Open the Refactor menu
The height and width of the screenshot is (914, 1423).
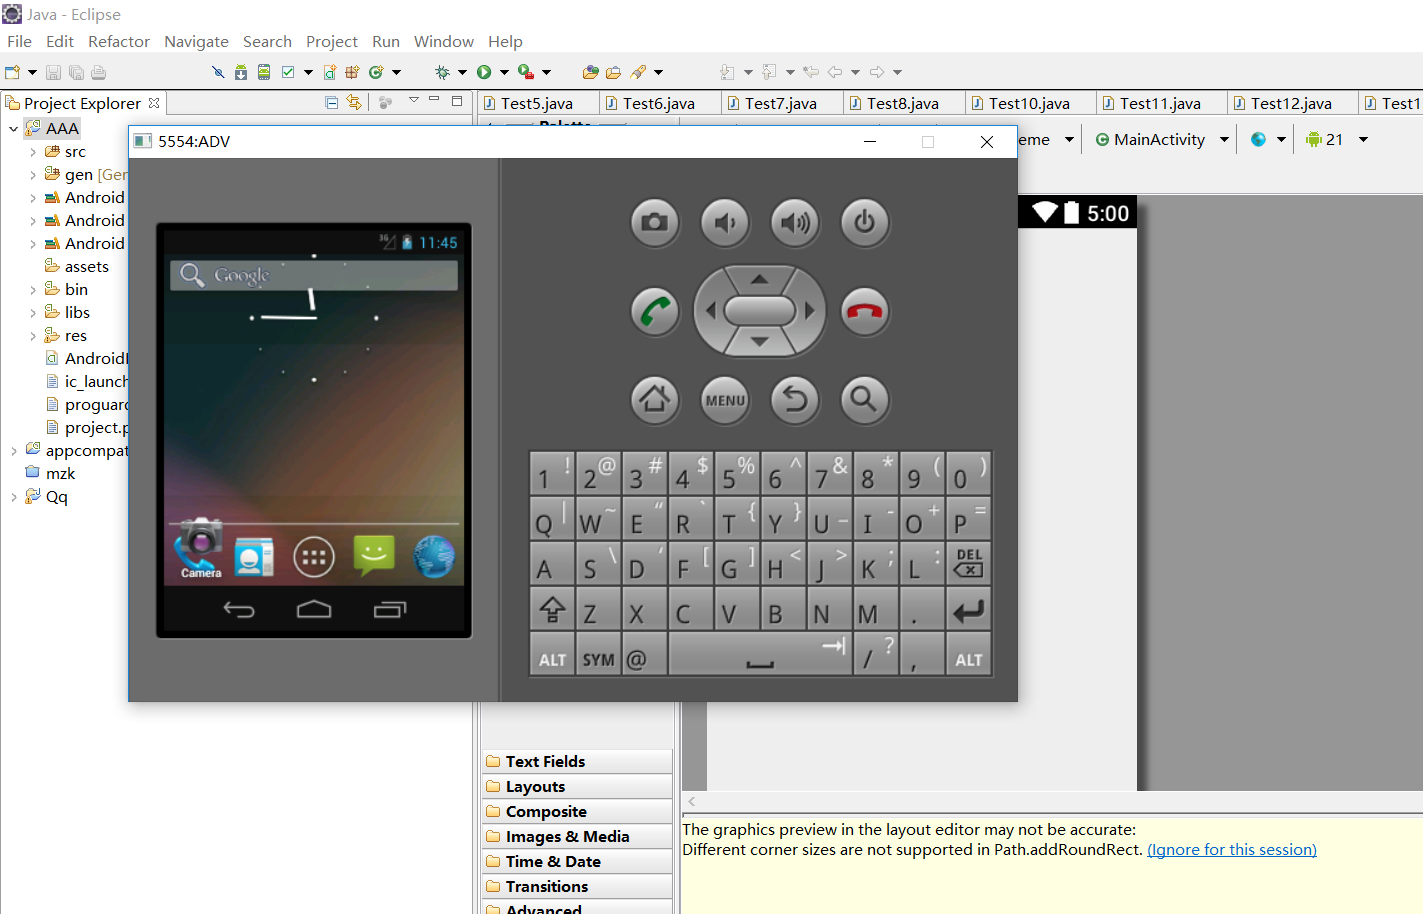(x=118, y=42)
